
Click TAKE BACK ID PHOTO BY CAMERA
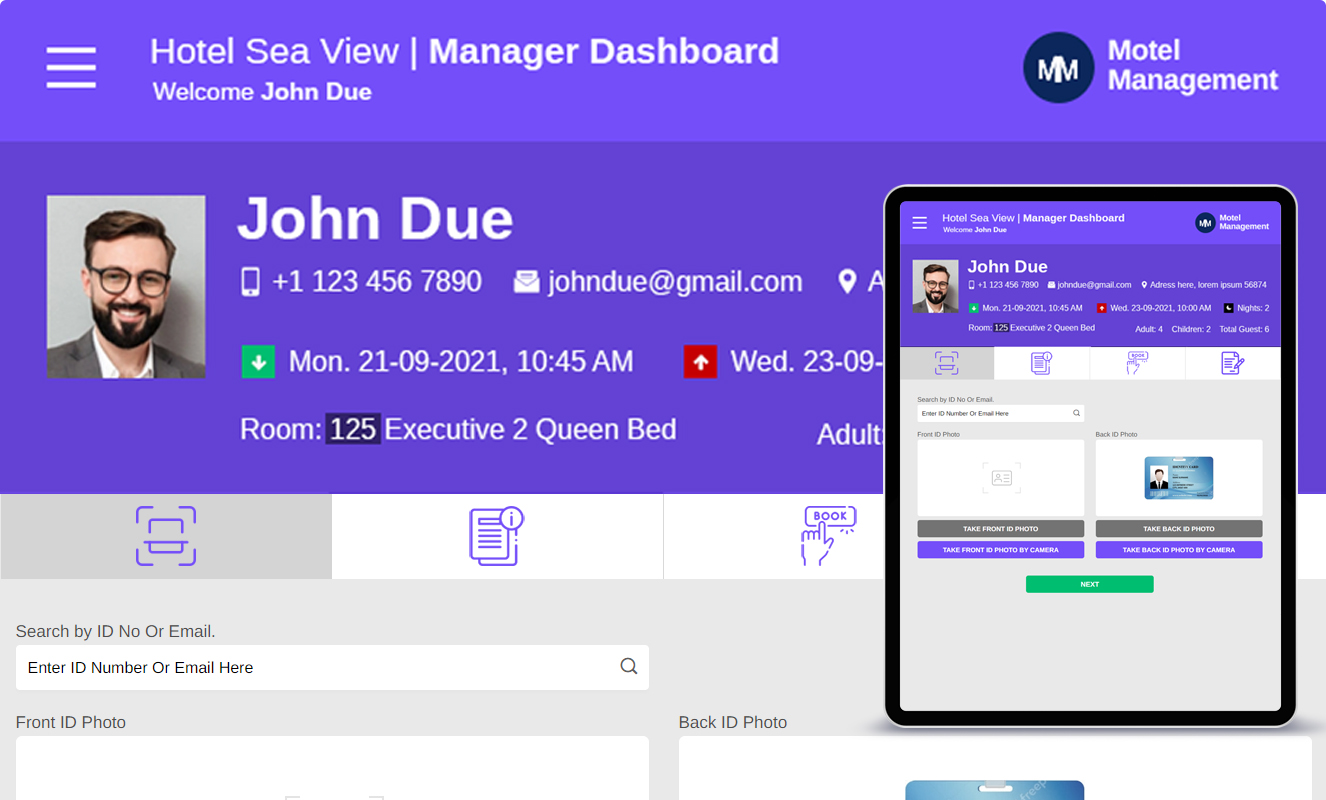coord(1178,550)
